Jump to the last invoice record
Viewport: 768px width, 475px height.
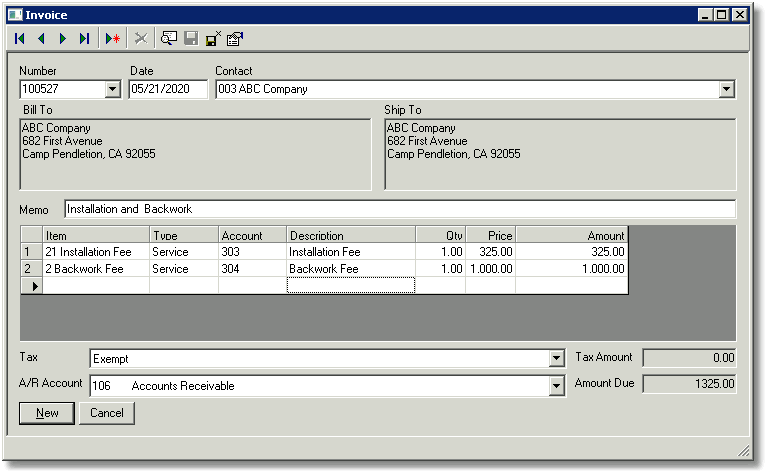click(84, 38)
